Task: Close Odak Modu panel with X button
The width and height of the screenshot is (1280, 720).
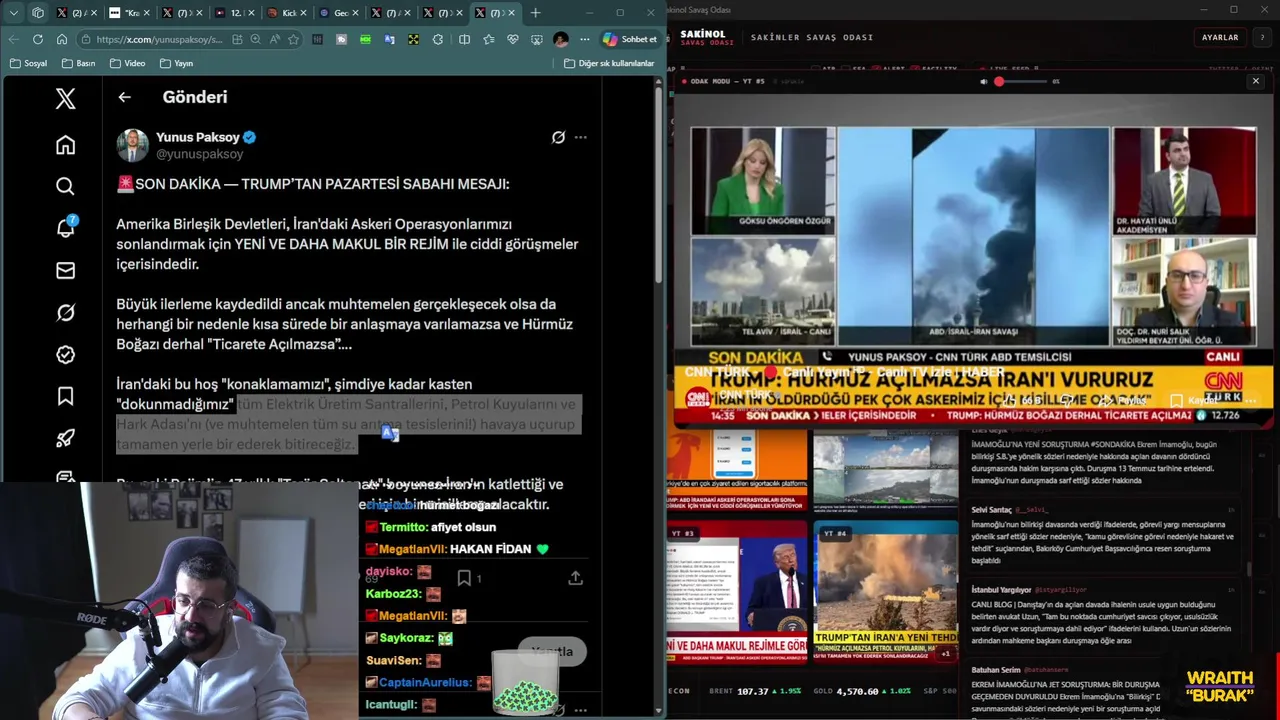Action: tap(1256, 81)
